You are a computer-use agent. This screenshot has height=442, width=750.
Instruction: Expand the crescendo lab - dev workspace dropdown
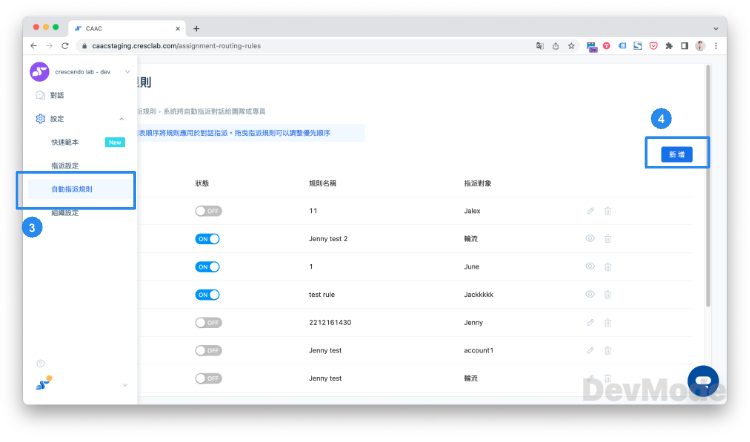(127, 72)
